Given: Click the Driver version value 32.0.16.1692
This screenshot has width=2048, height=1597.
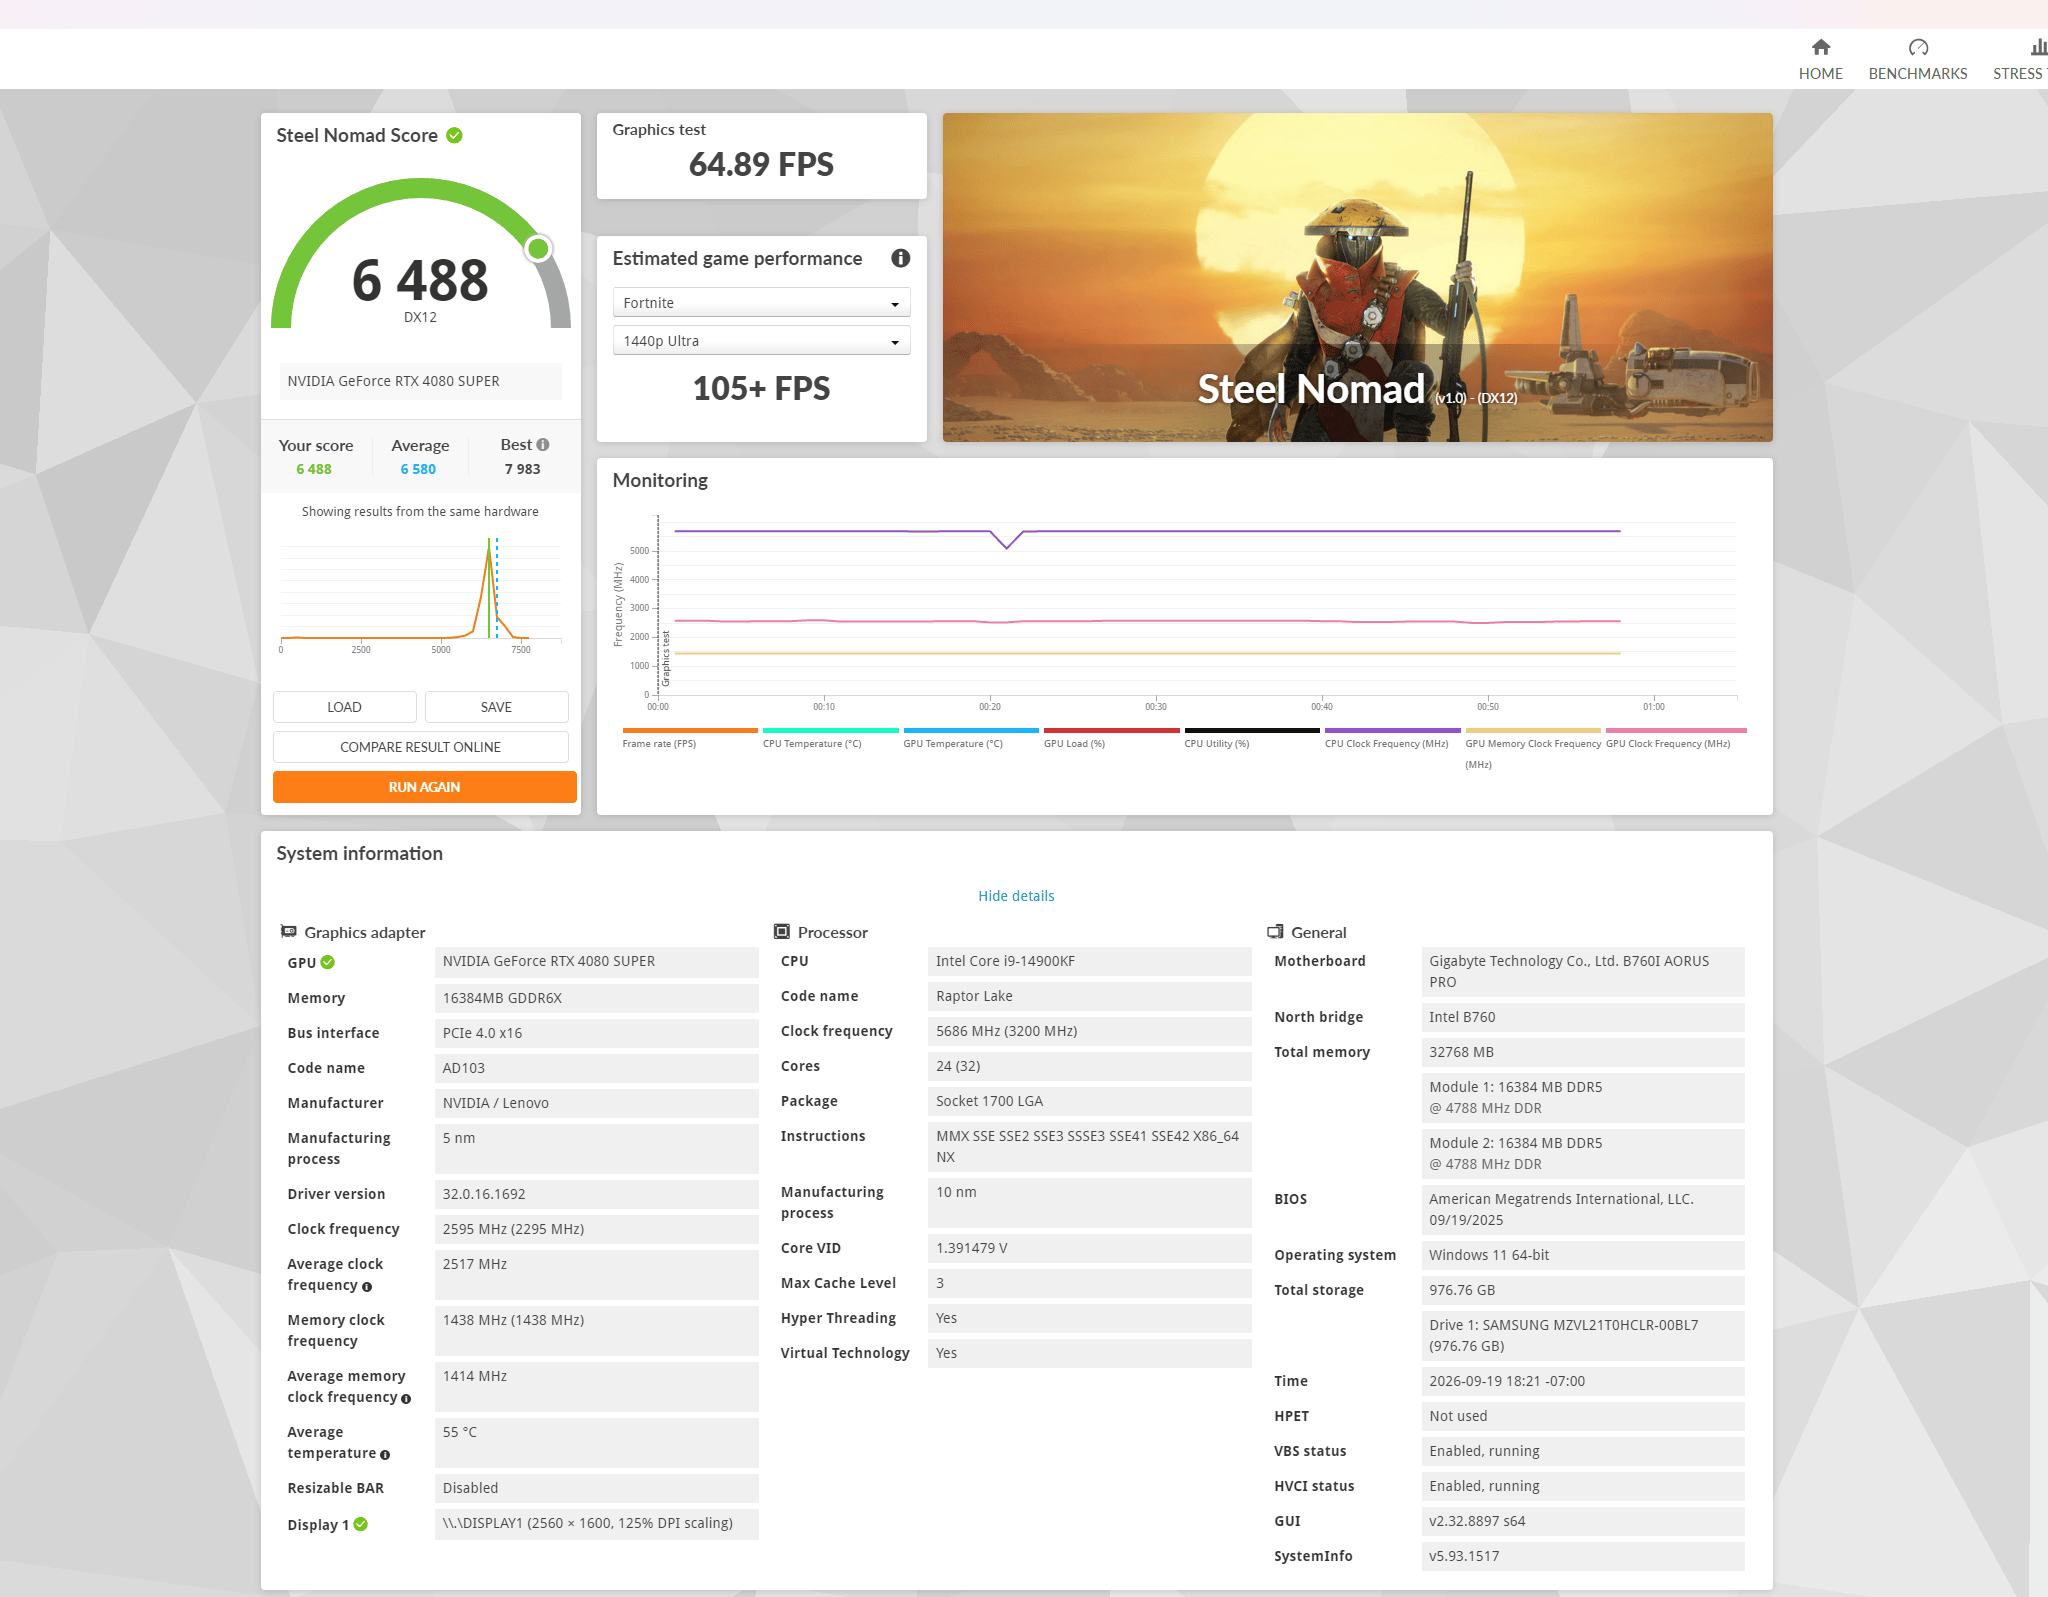Looking at the screenshot, I should point(596,1194).
